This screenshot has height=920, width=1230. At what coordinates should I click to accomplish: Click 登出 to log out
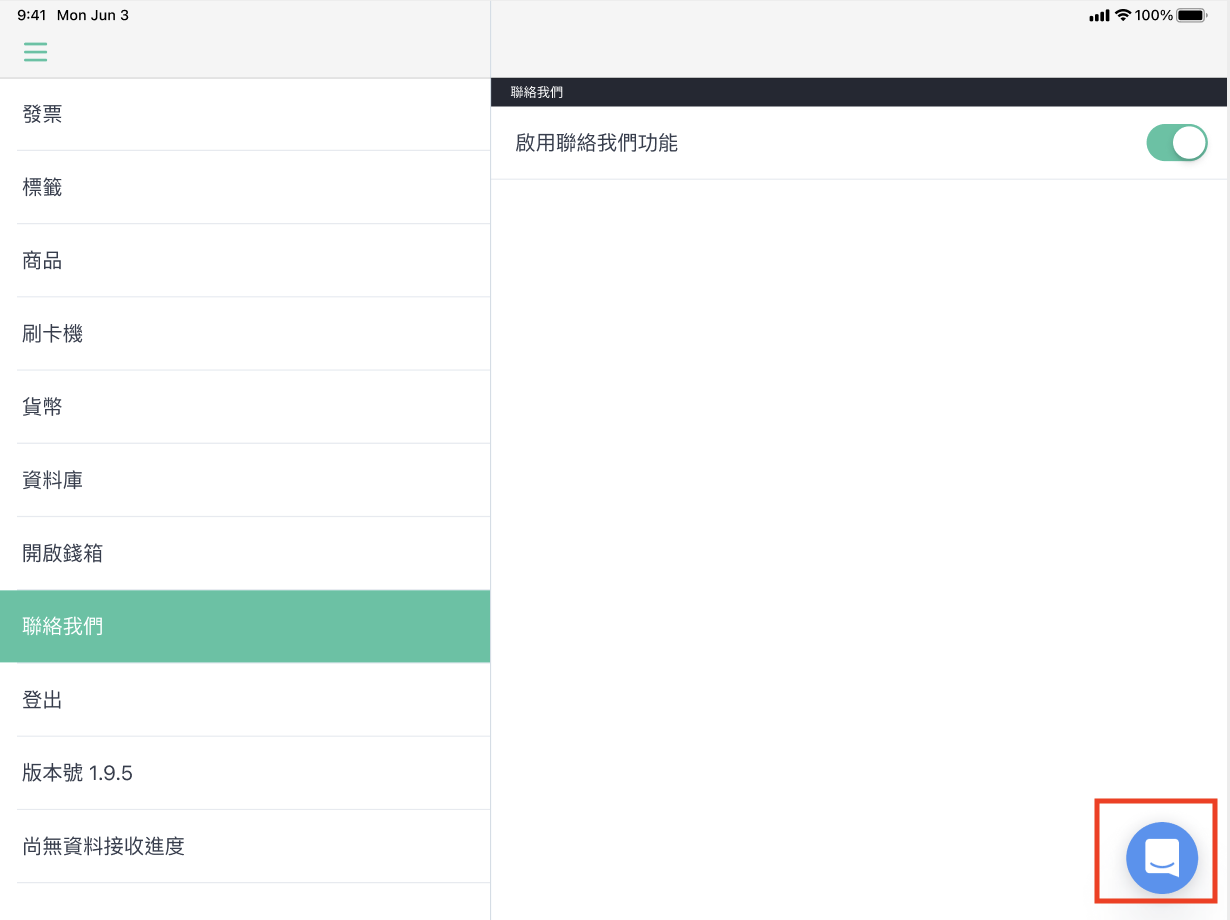point(245,700)
